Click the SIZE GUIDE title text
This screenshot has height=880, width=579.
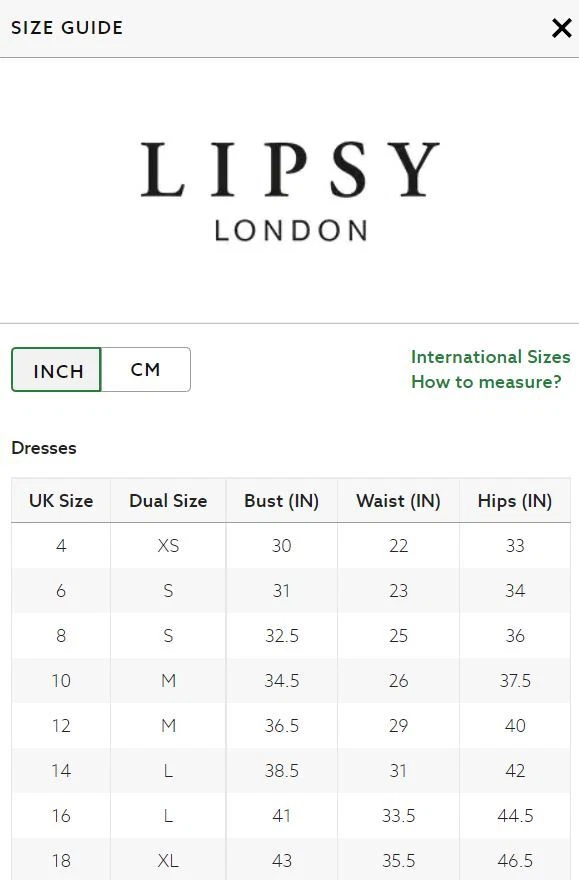[x=67, y=28]
